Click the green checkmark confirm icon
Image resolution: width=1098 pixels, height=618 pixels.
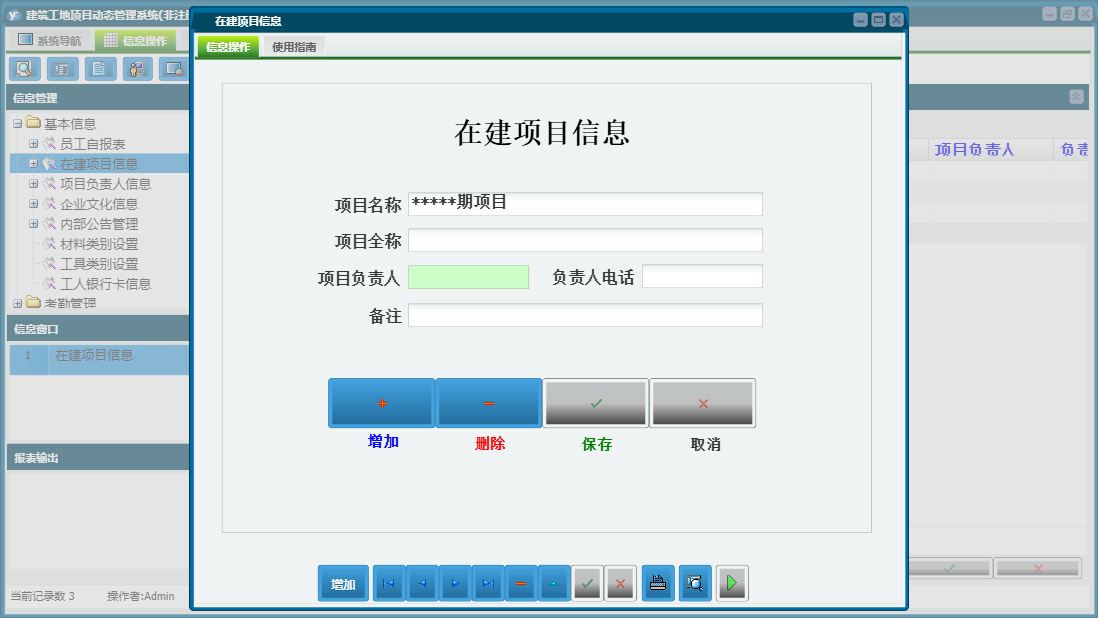pos(587,583)
